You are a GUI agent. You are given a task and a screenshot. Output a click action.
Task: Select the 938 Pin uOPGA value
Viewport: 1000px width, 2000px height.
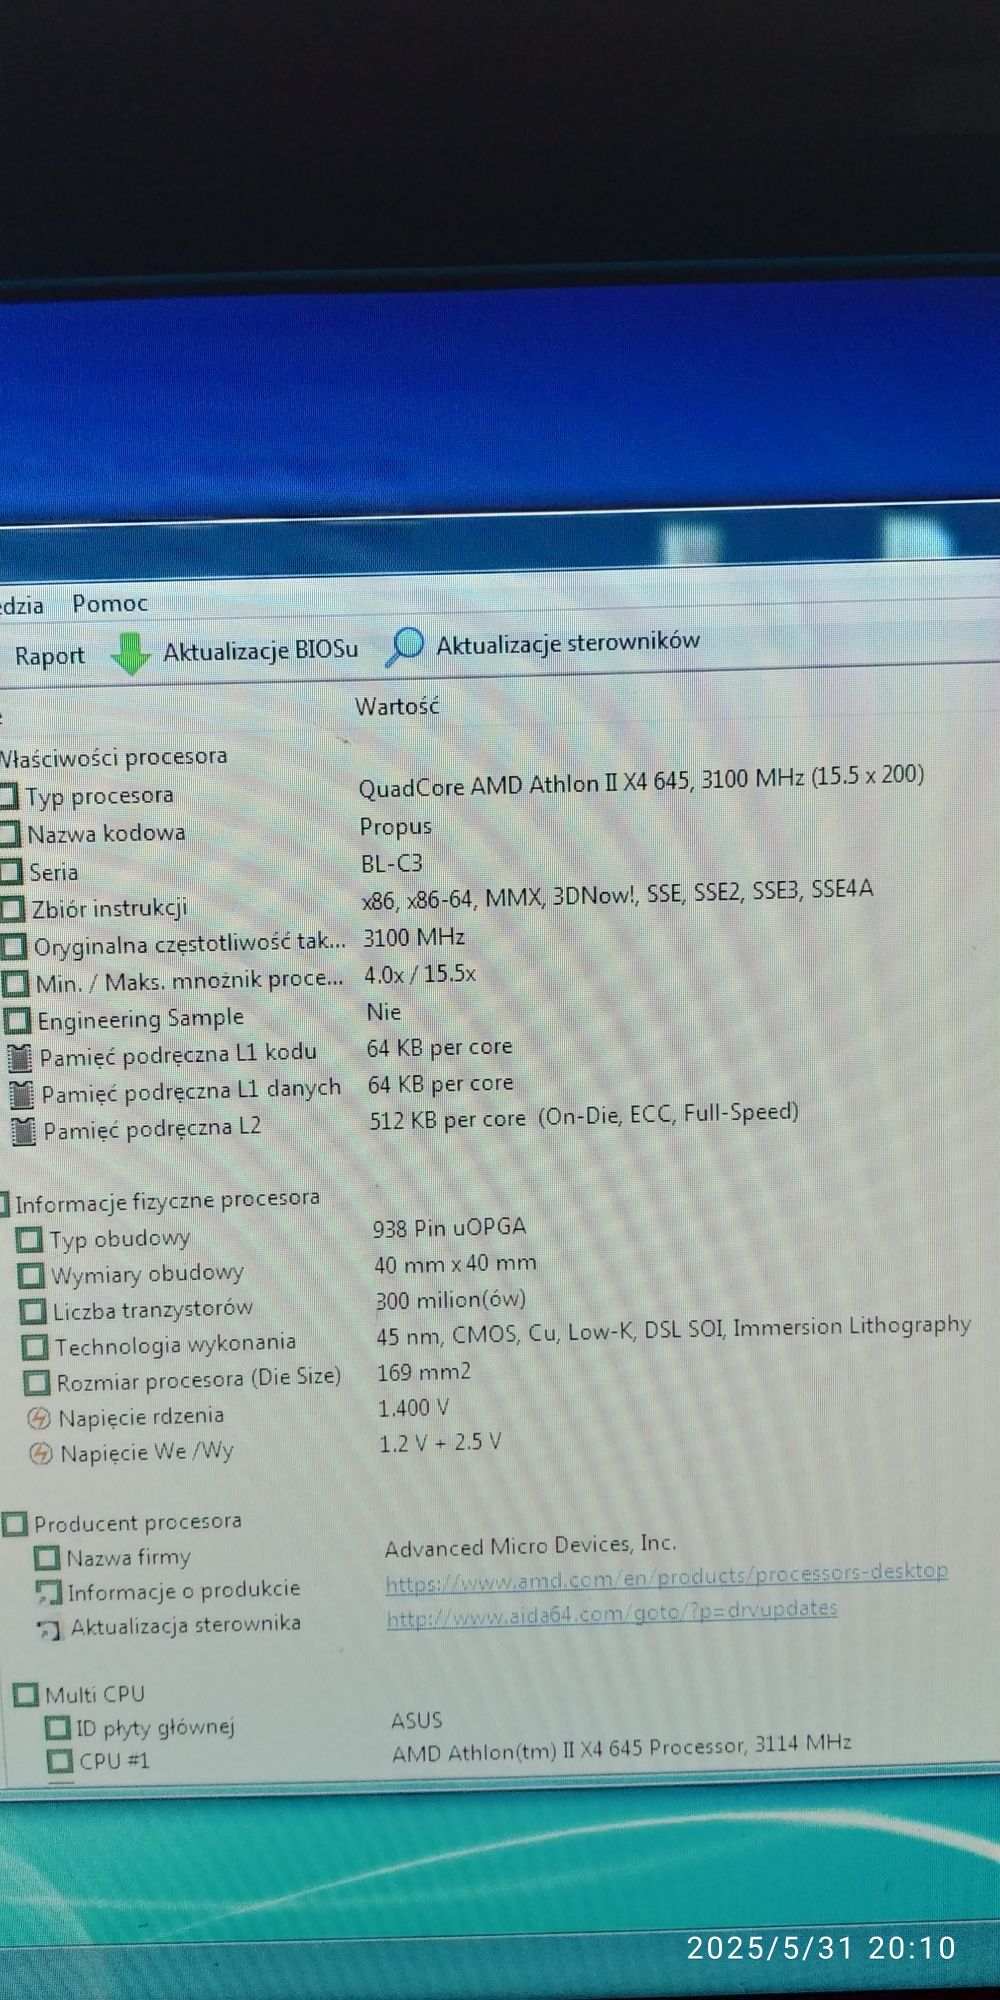pyautogui.click(x=449, y=1228)
